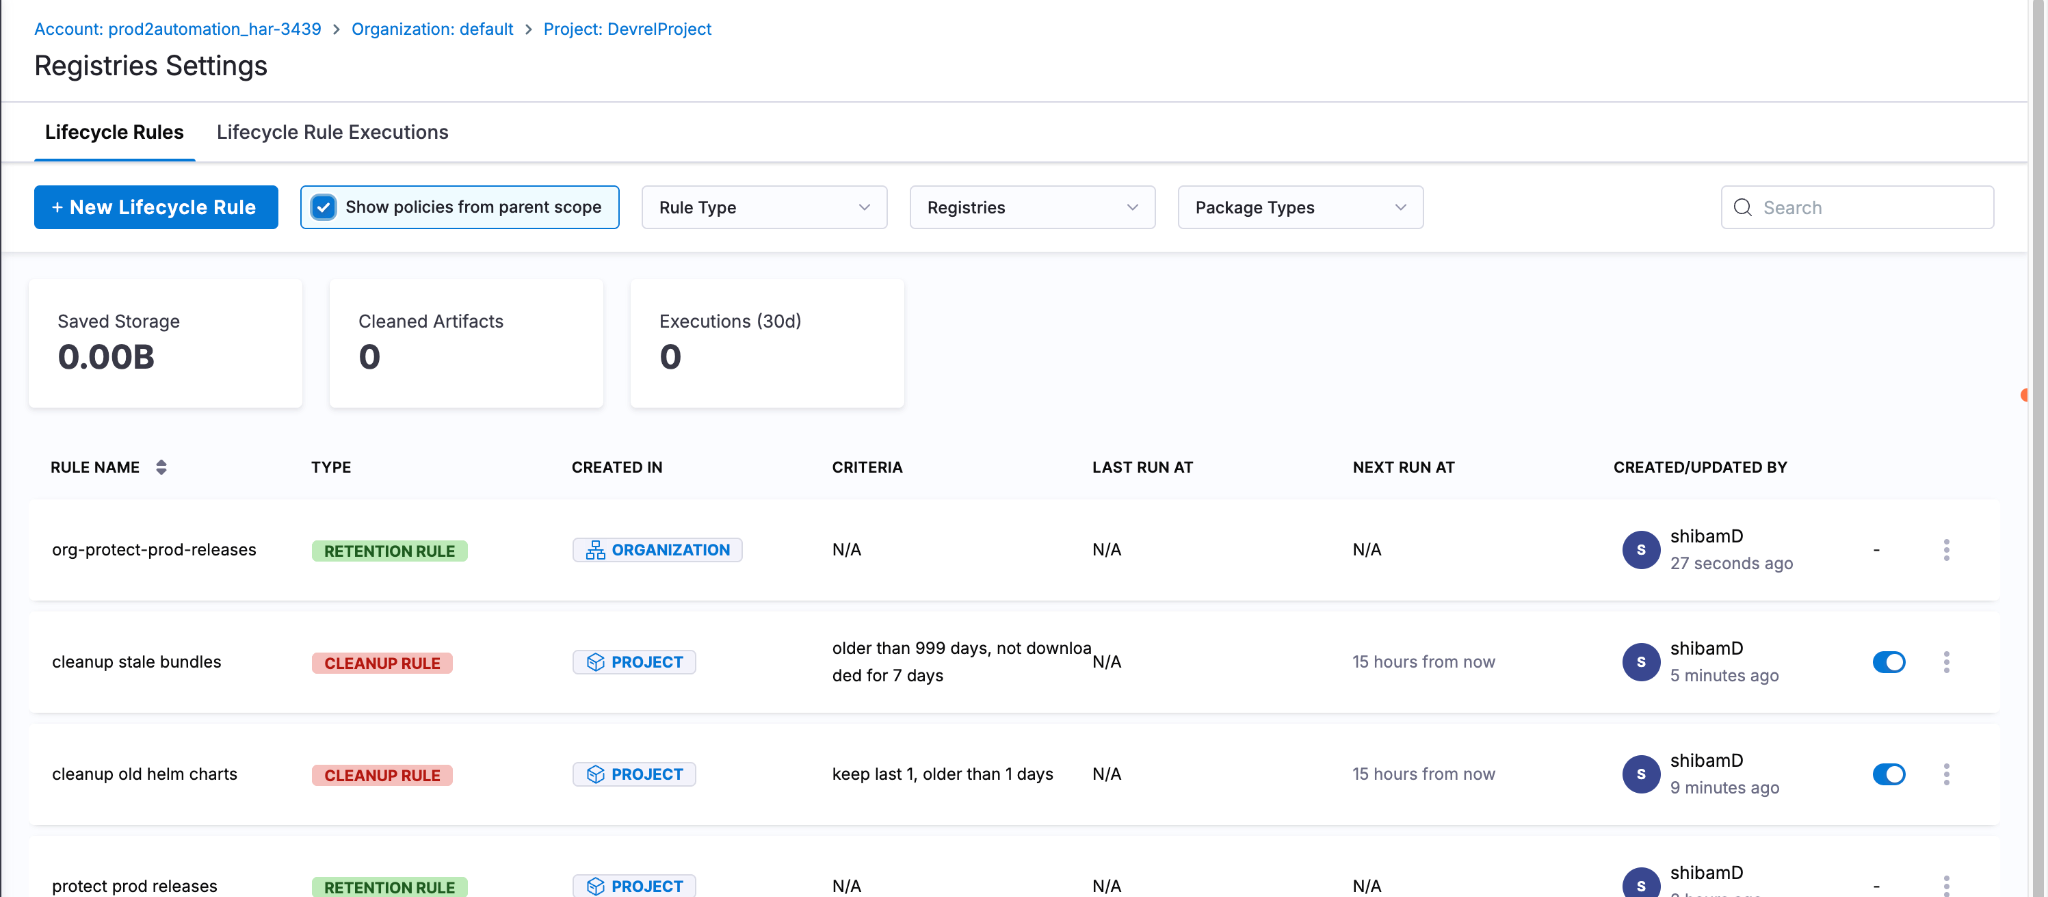Click RETENTION RULE tag for org-protect-prod-releases
Screen dimensions: 2048x897
pos(389,551)
